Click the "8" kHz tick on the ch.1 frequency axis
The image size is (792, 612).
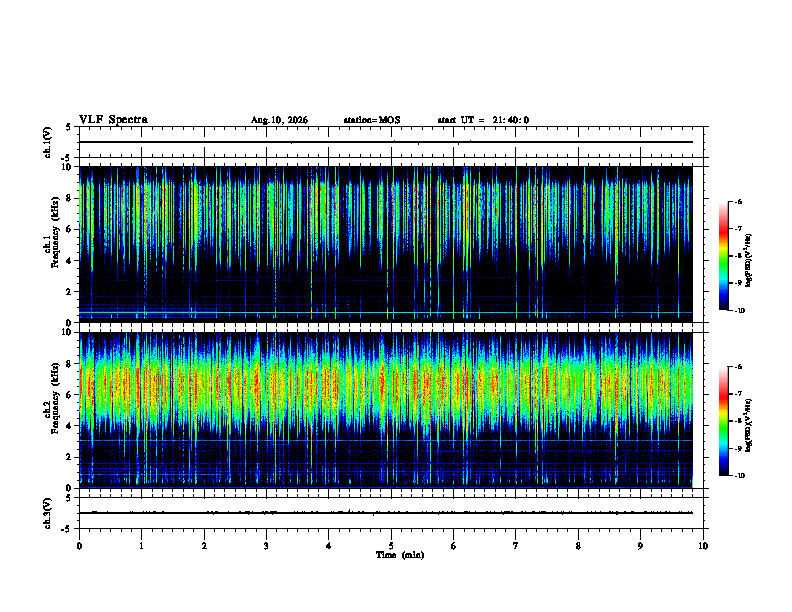(70, 198)
